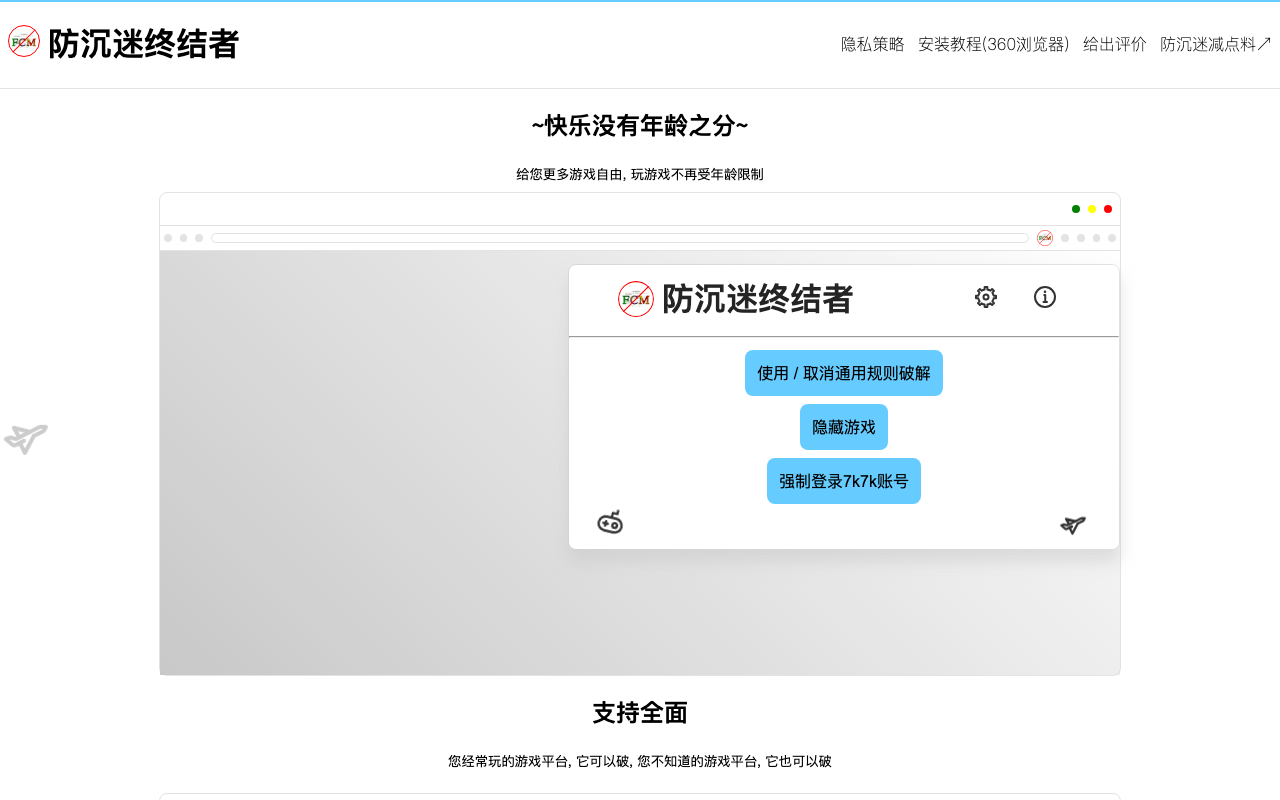
Task: Open the 防沉迷减点料 external link
Action: (1216, 44)
